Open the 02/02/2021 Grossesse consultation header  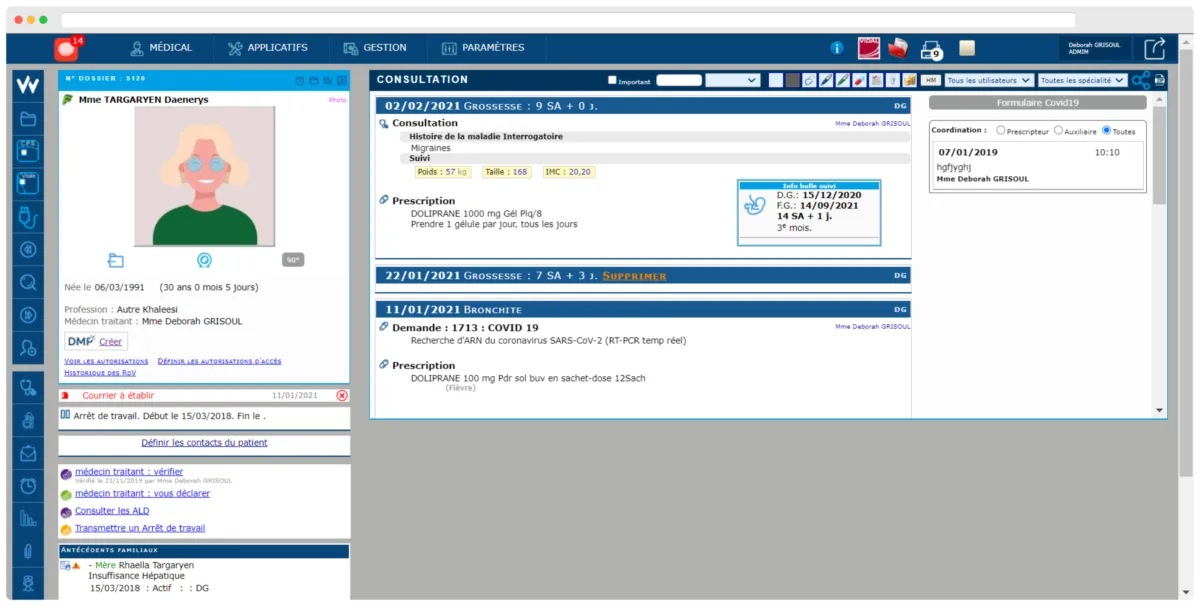(642, 105)
